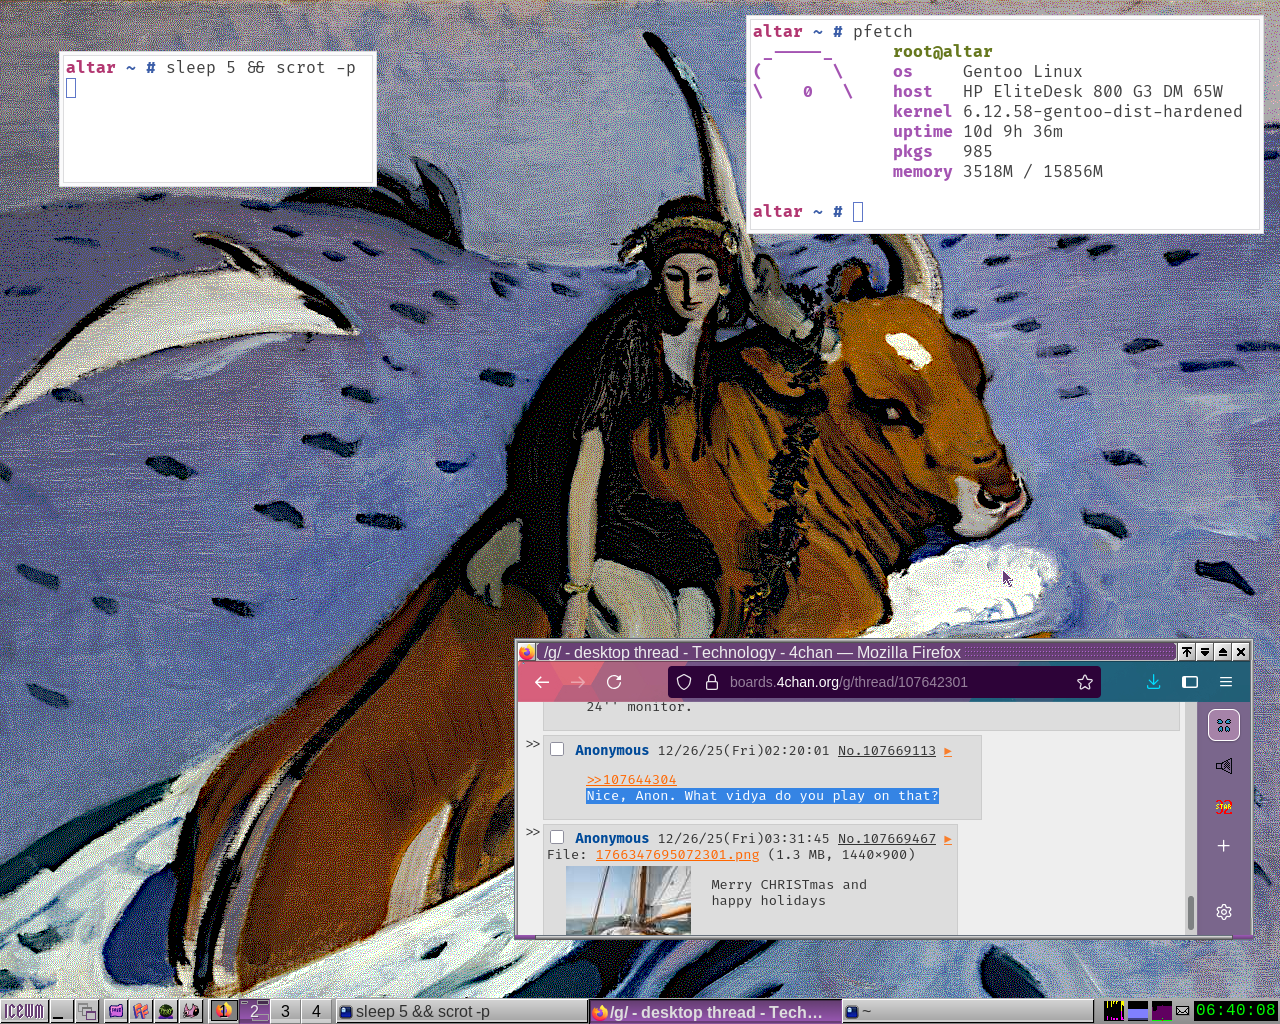Launch the pink creature taskbar launcher
The image size is (1280, 1024).
coord(191,1011)
